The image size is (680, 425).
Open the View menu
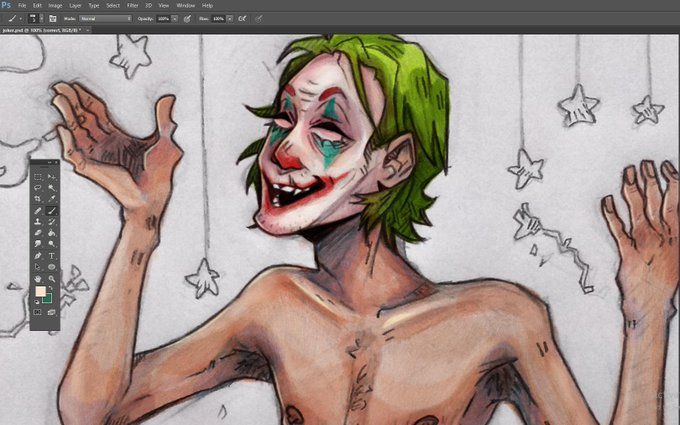(x=163, y=6)
